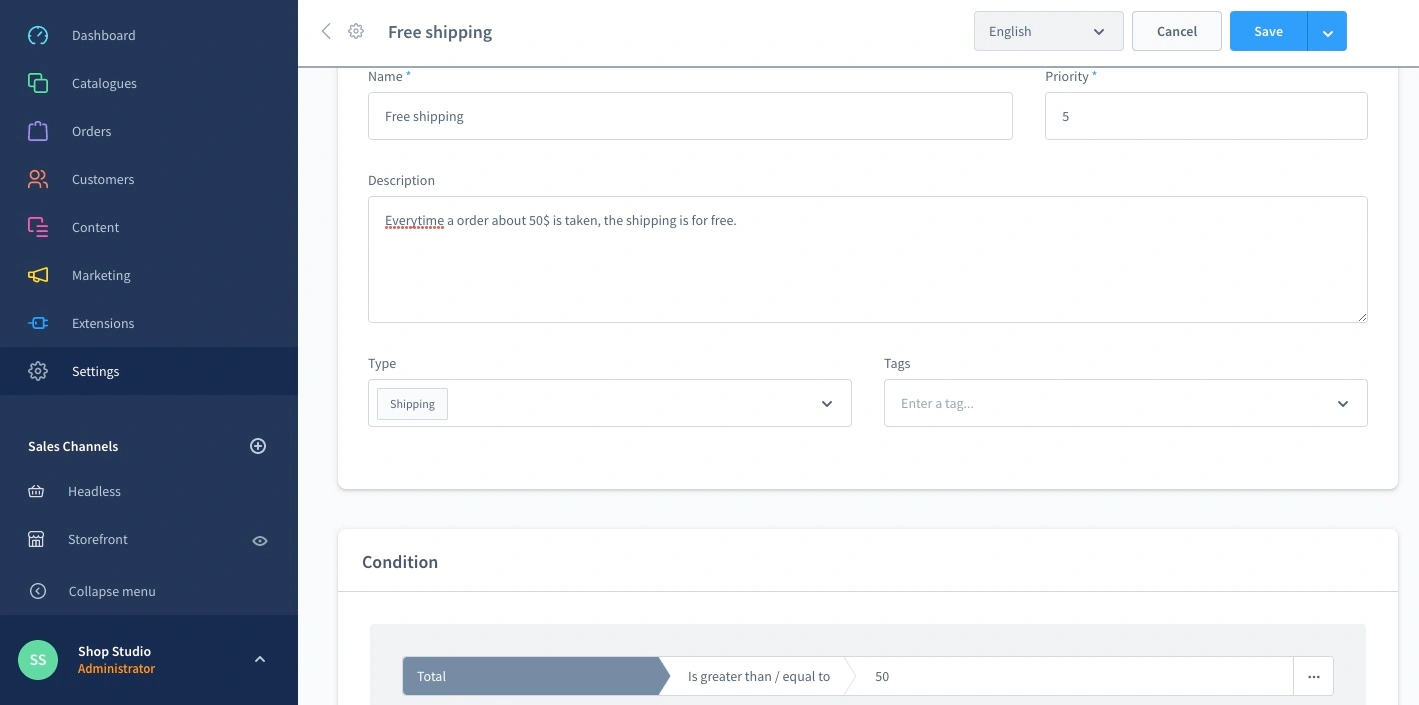This screenshot has width=1419, height=705.
Task: Click the Catalogues icon in sidebar
Action: coord(38,83)
